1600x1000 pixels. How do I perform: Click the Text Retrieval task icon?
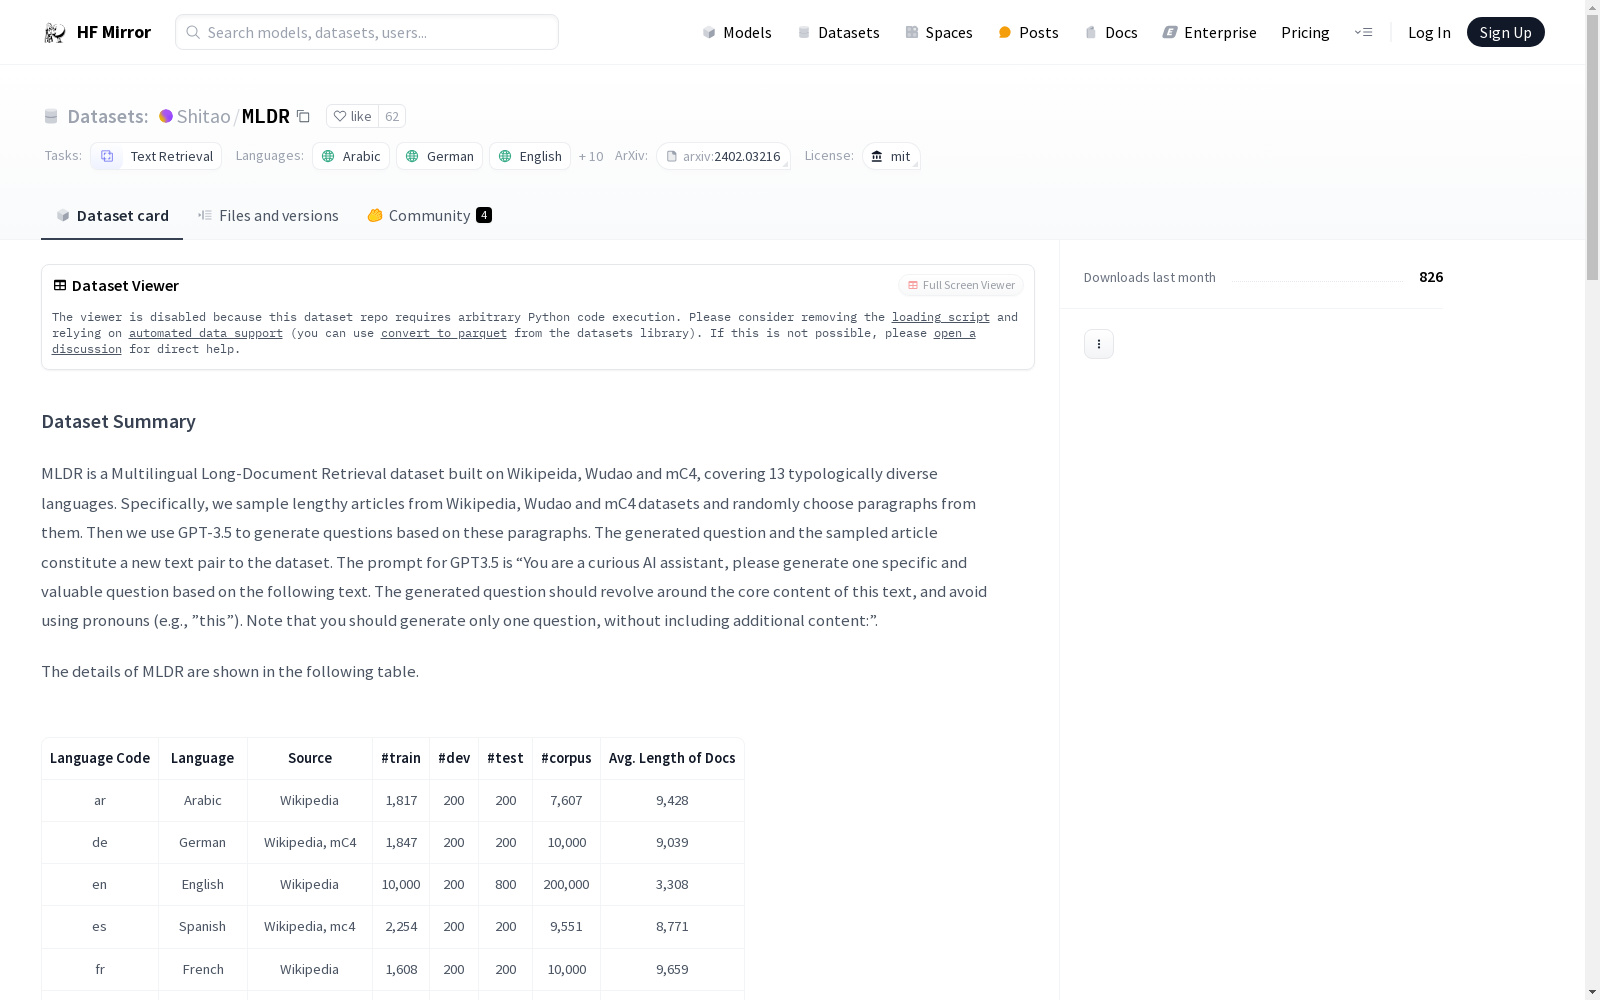pyautogui.click(x=107, y=156)
